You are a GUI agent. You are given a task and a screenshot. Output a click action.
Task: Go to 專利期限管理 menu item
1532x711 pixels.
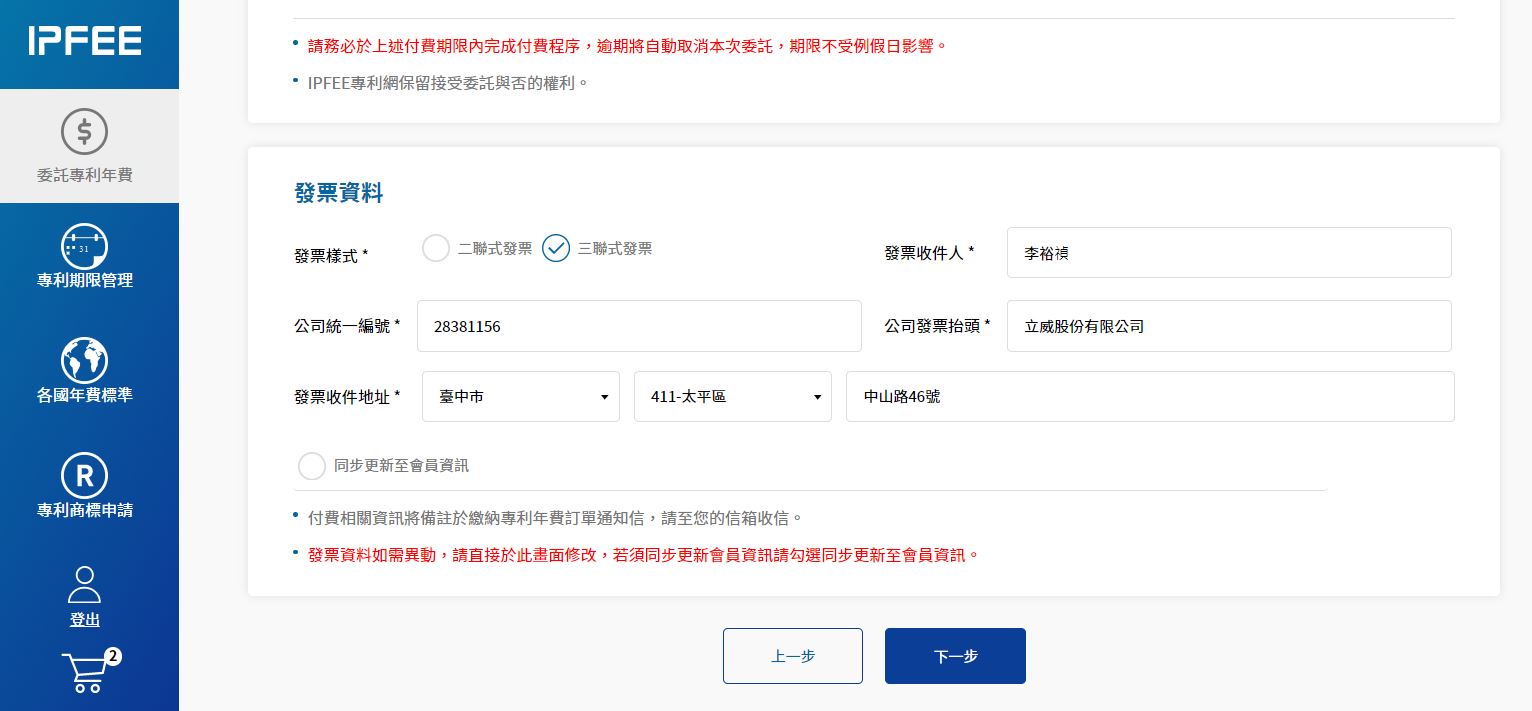(x=85, y=280)
